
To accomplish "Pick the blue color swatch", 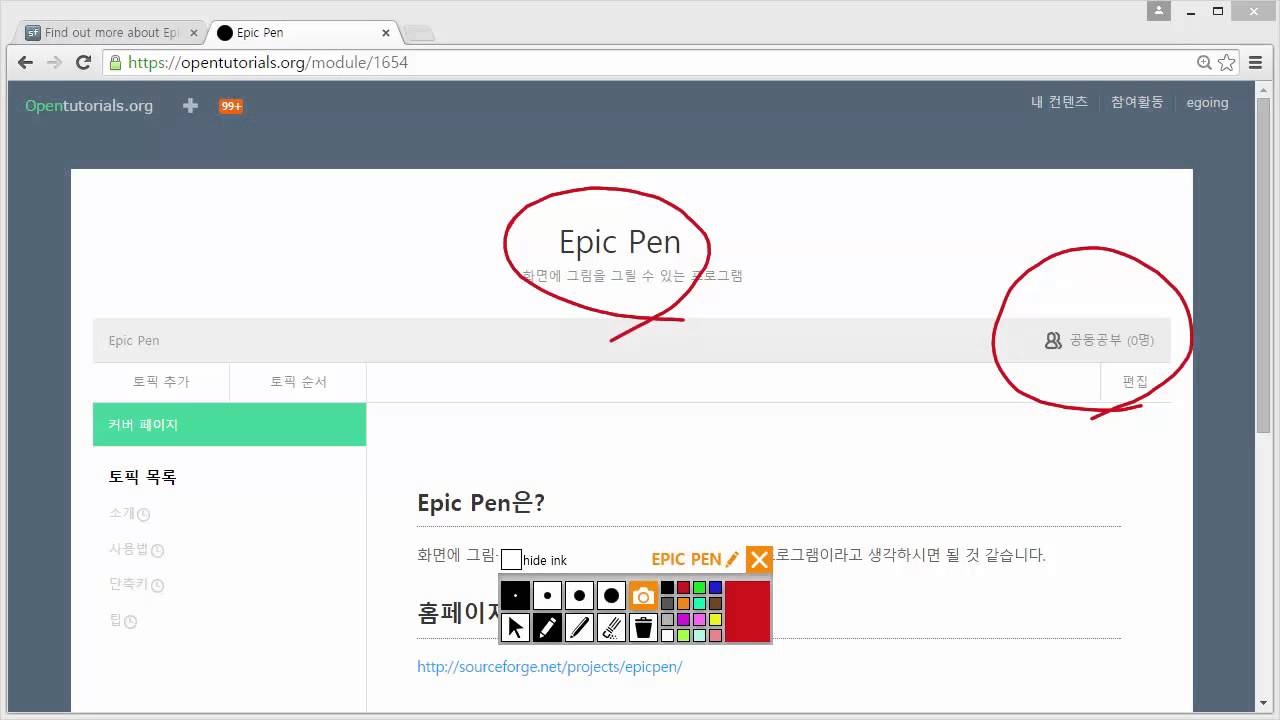I will (x=715, y=587).
